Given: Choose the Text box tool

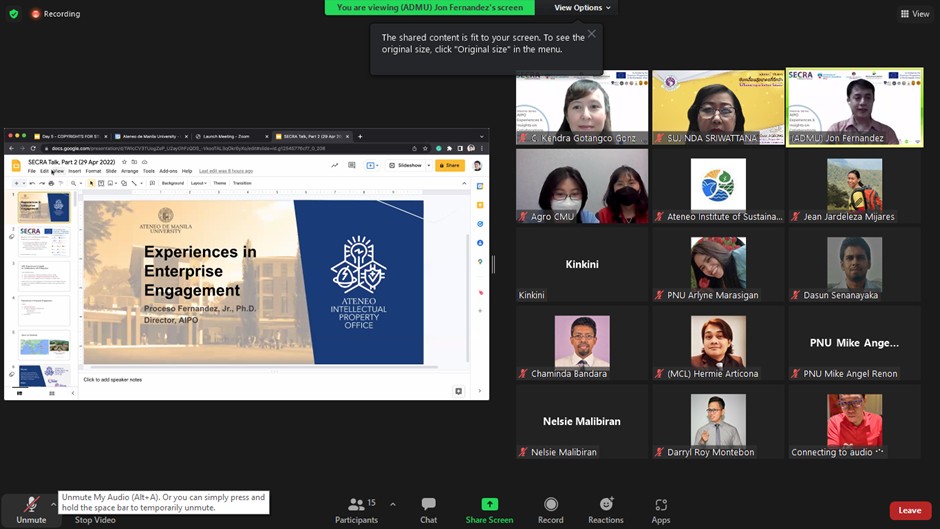Looking at the screenshot, I should point(101,183).
